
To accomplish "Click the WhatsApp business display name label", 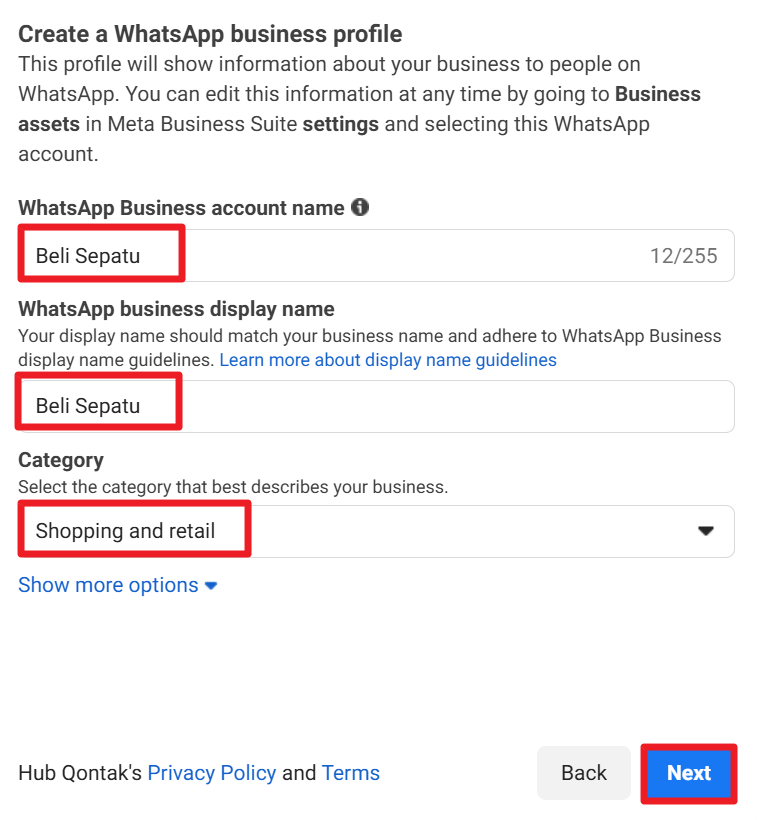I will pyautogui.click(x=176, y=309).
